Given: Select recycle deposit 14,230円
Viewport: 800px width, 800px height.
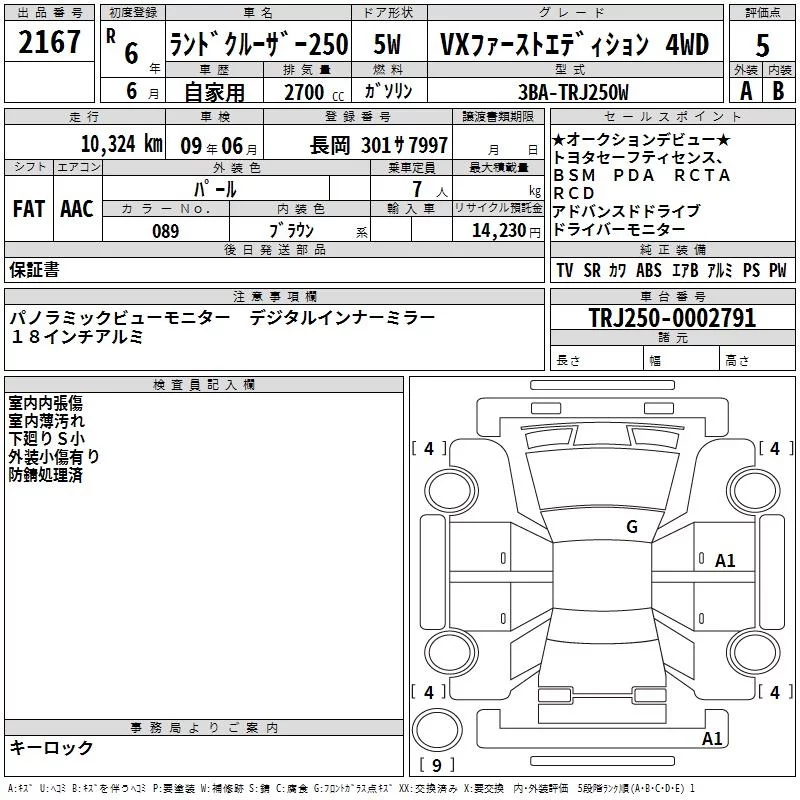Looking at the screenshot, I should (506, 231).
